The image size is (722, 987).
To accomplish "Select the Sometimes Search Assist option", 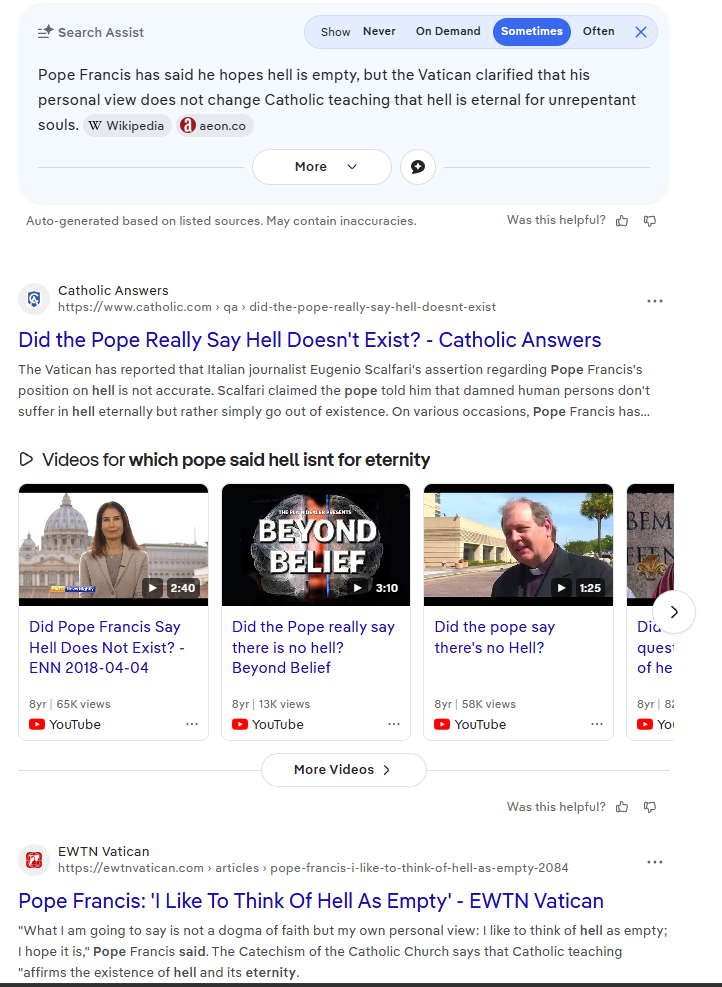I will point(532,31).
